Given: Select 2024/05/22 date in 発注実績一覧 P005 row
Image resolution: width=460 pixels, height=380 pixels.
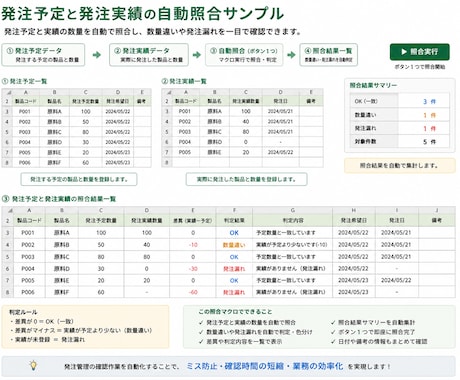Looking at the screenshot, I should (x=280, y=152).
